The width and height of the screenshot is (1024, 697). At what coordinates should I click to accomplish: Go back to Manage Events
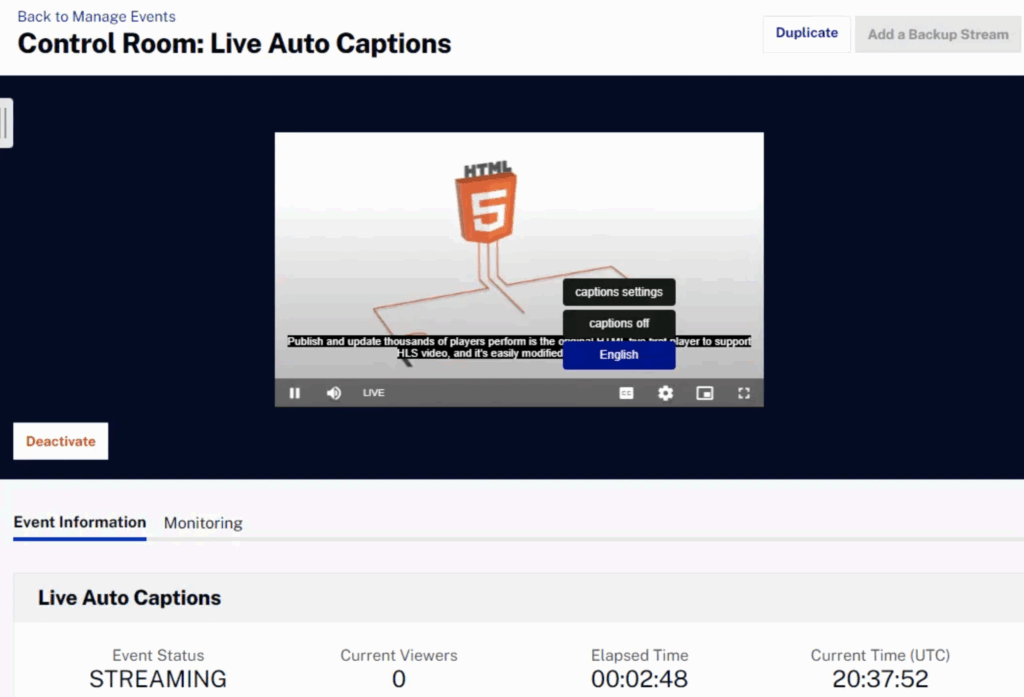coord(96,16)
